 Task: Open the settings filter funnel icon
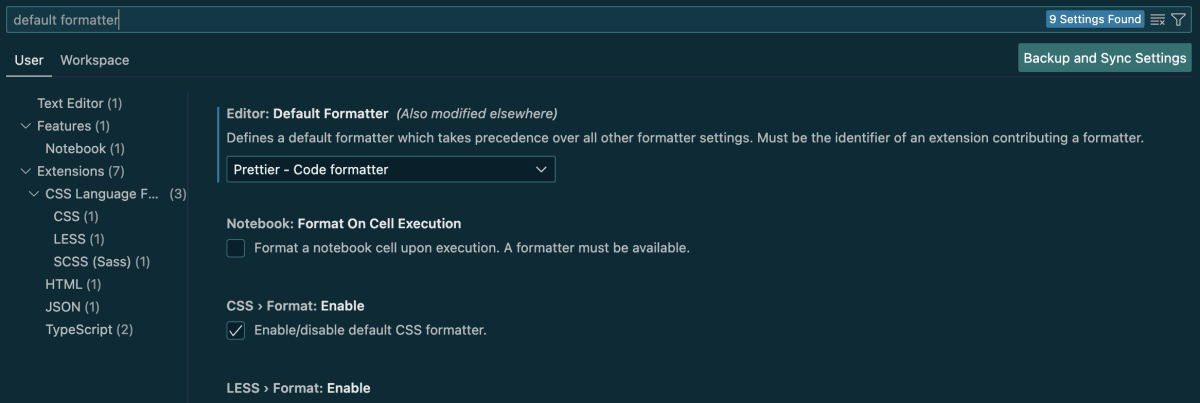coord(1178,19)
